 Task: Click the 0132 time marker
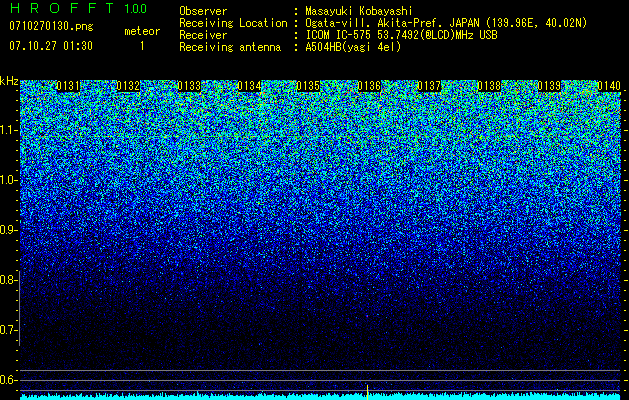click(128, 86)
